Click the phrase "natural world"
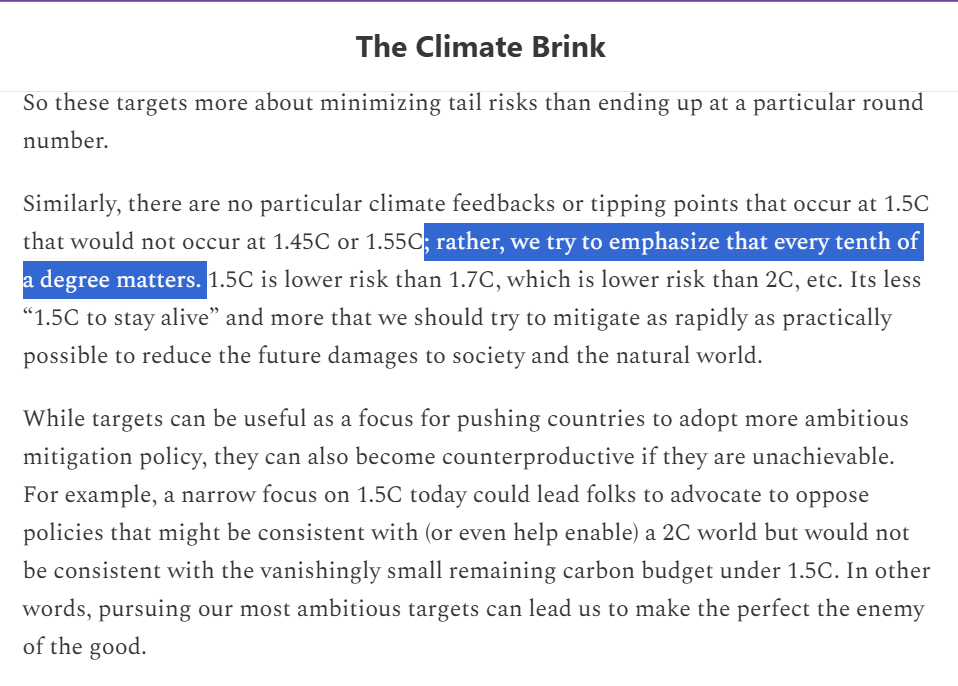The height and width of the screenshot is (686, 958). (x=682, y=356)
